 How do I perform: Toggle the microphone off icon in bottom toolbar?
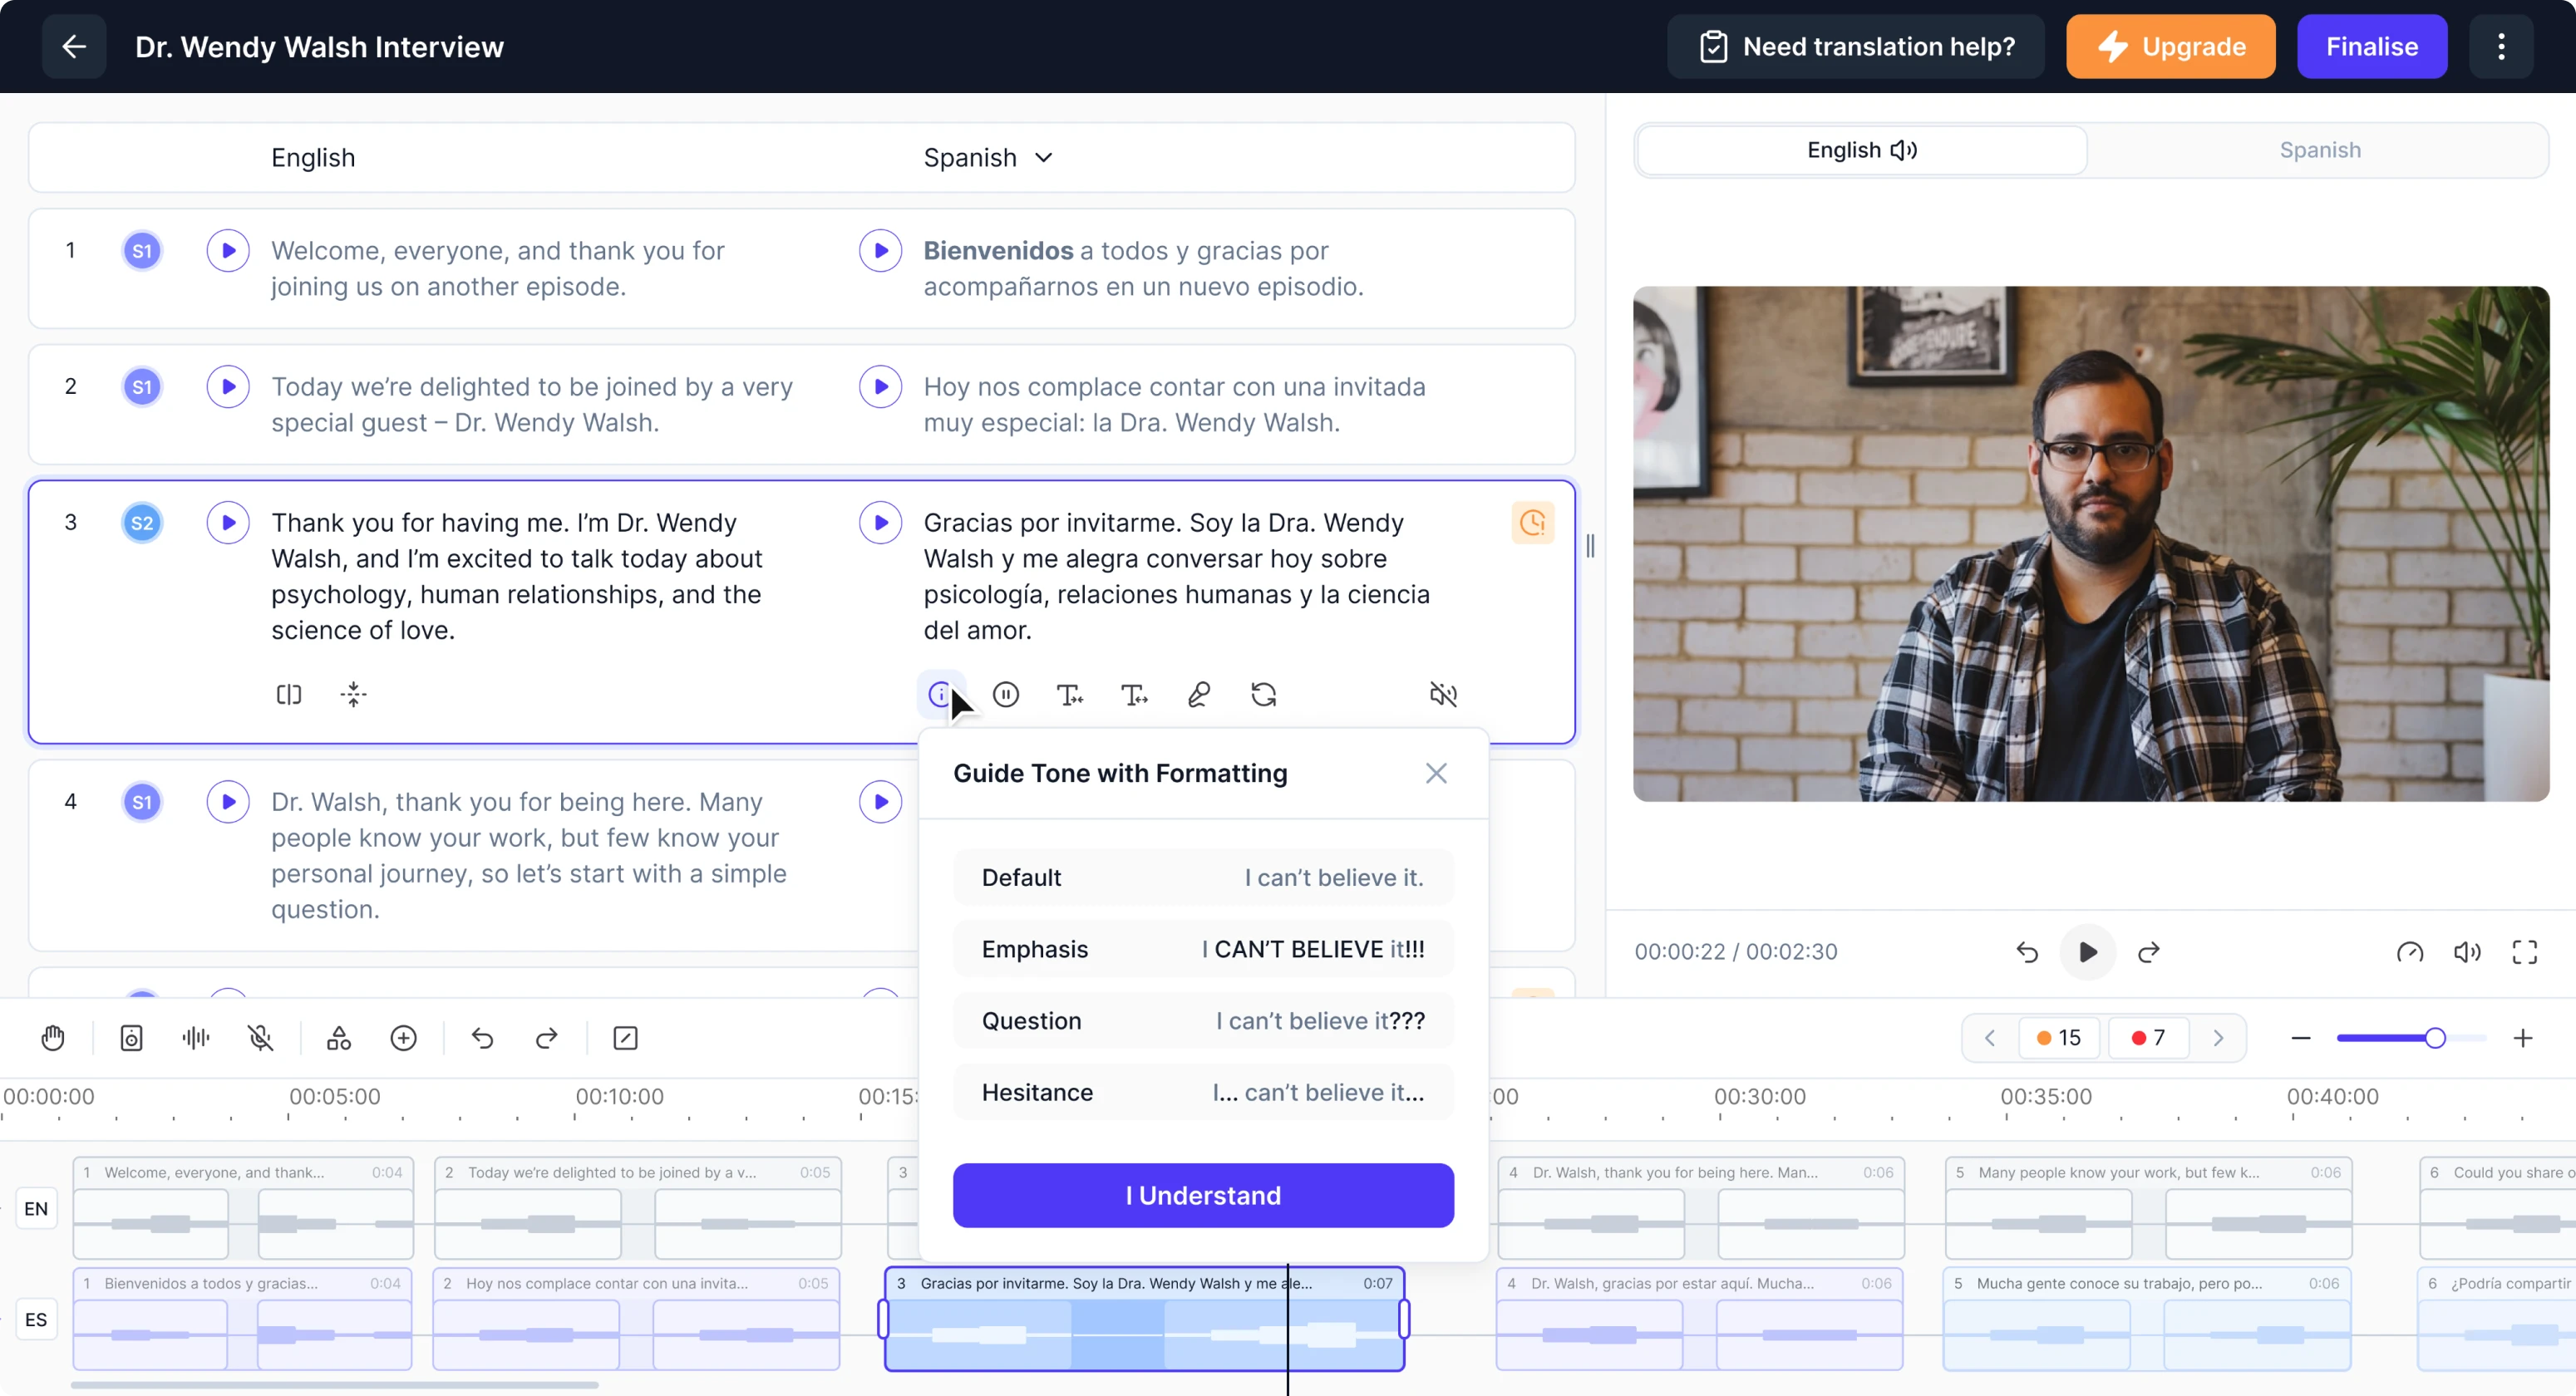[x=261, y=1038]
